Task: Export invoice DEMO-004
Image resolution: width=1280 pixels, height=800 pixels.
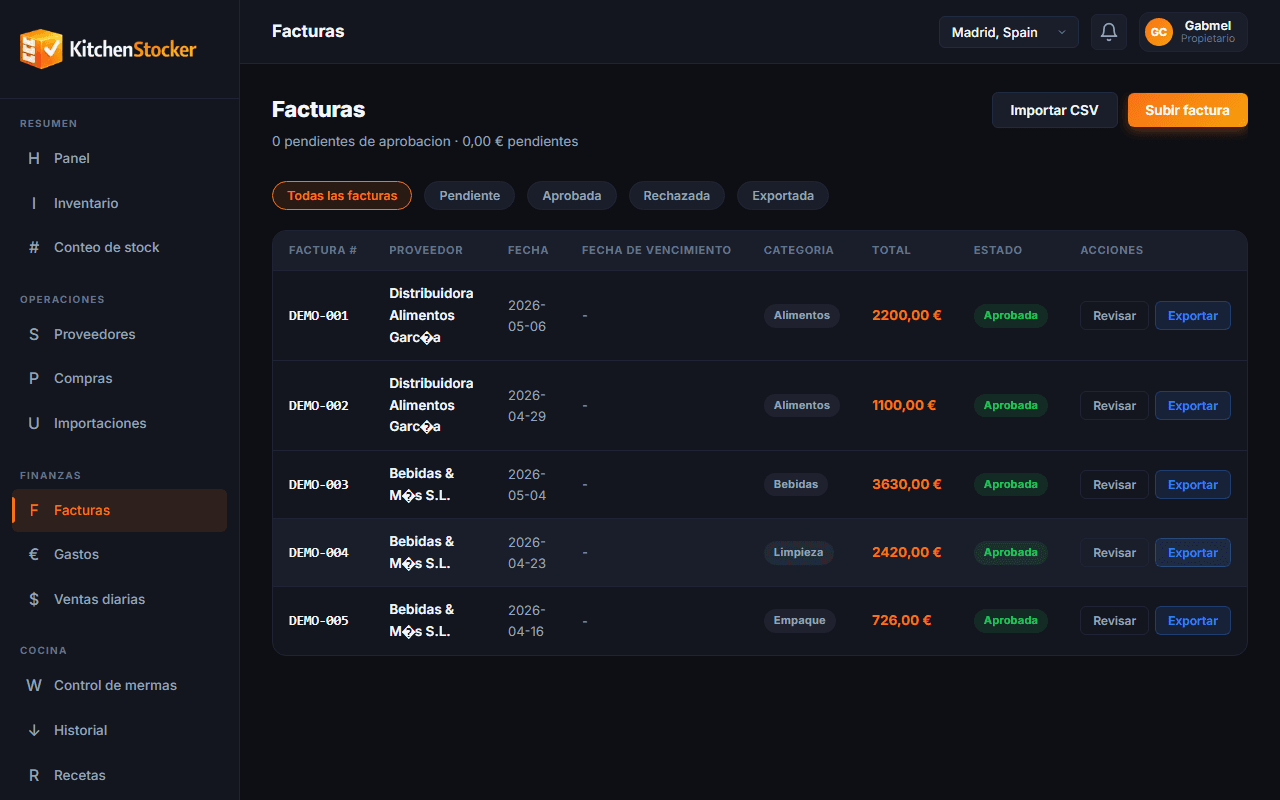Action: click(x=1193, y=553)
